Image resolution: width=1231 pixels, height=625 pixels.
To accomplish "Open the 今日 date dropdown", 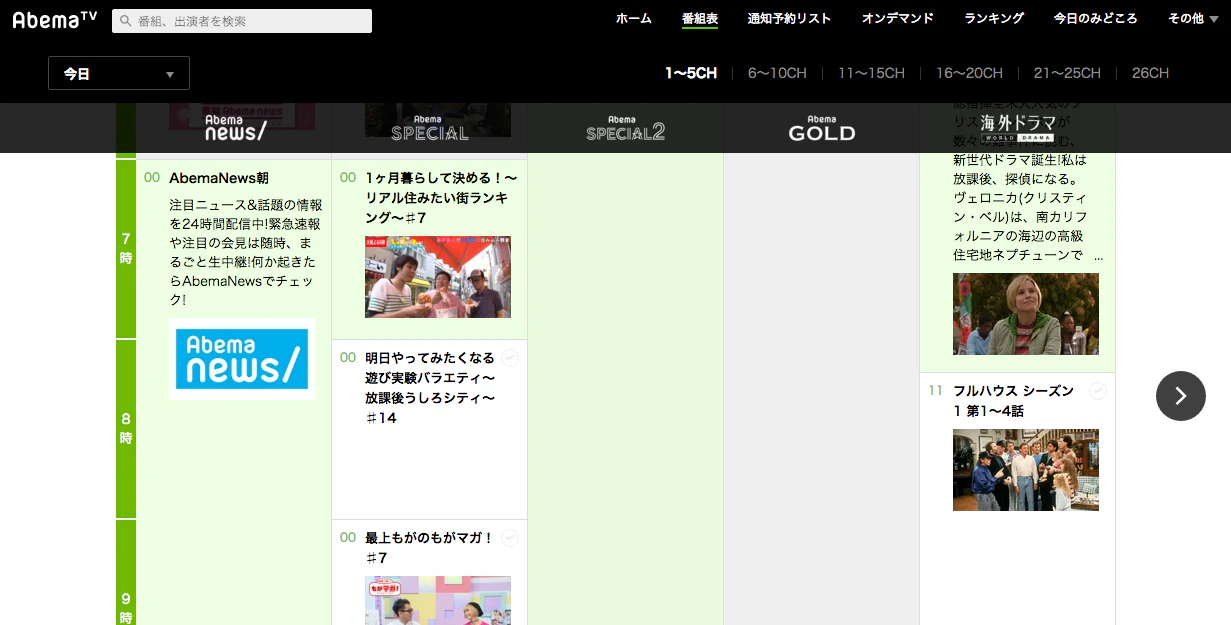I will [119, 73].
